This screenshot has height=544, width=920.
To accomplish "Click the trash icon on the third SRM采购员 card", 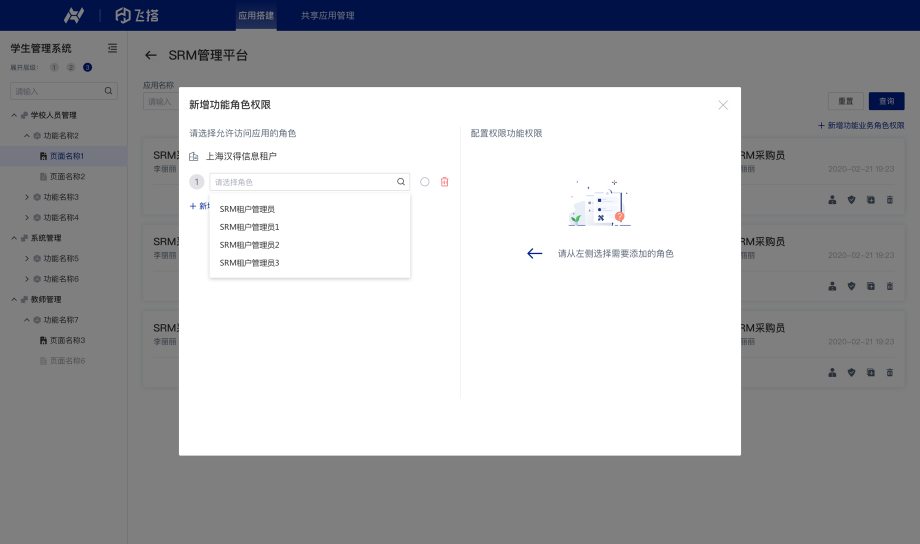I will tap(889, 372).
